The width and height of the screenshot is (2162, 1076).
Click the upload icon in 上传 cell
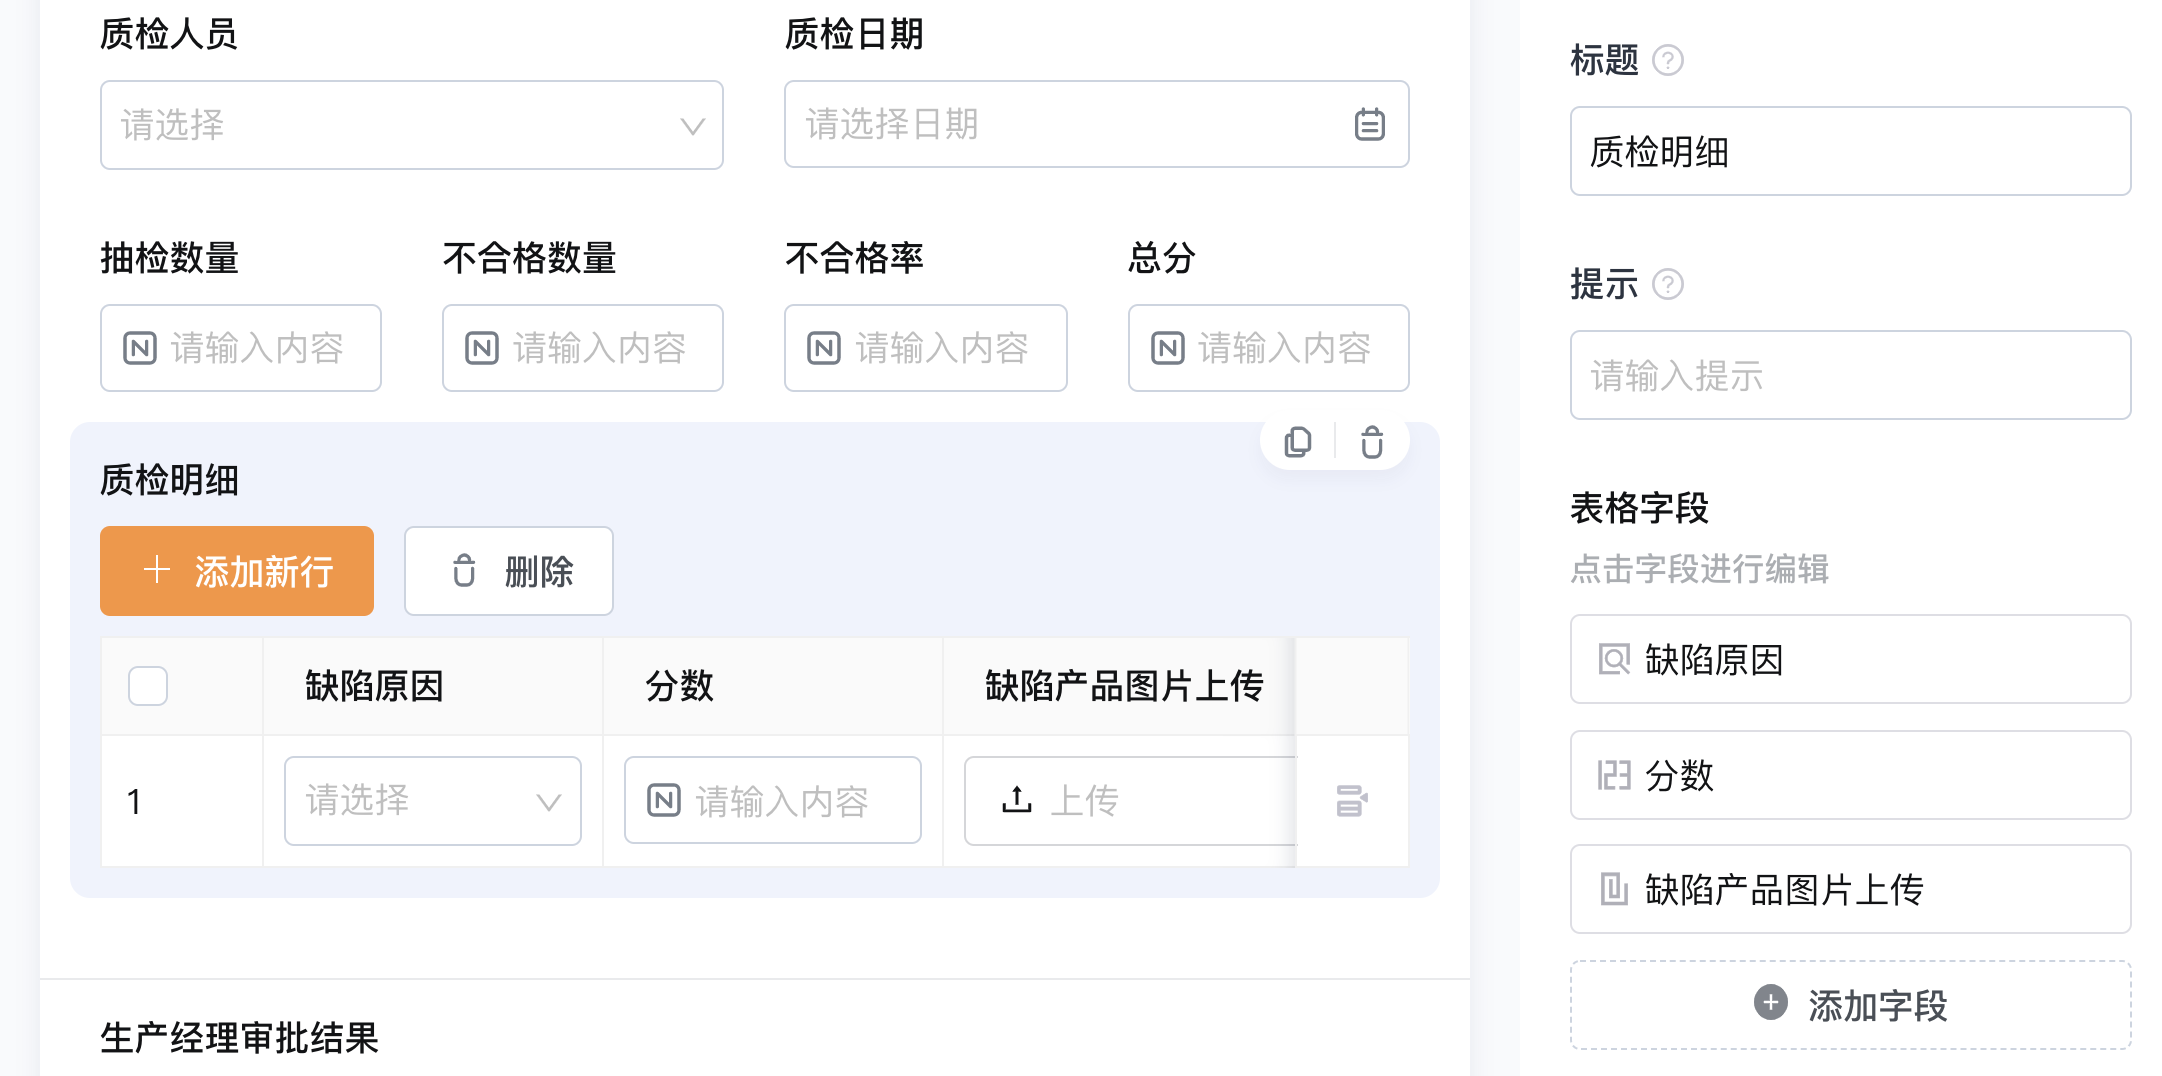[1017, 800]
